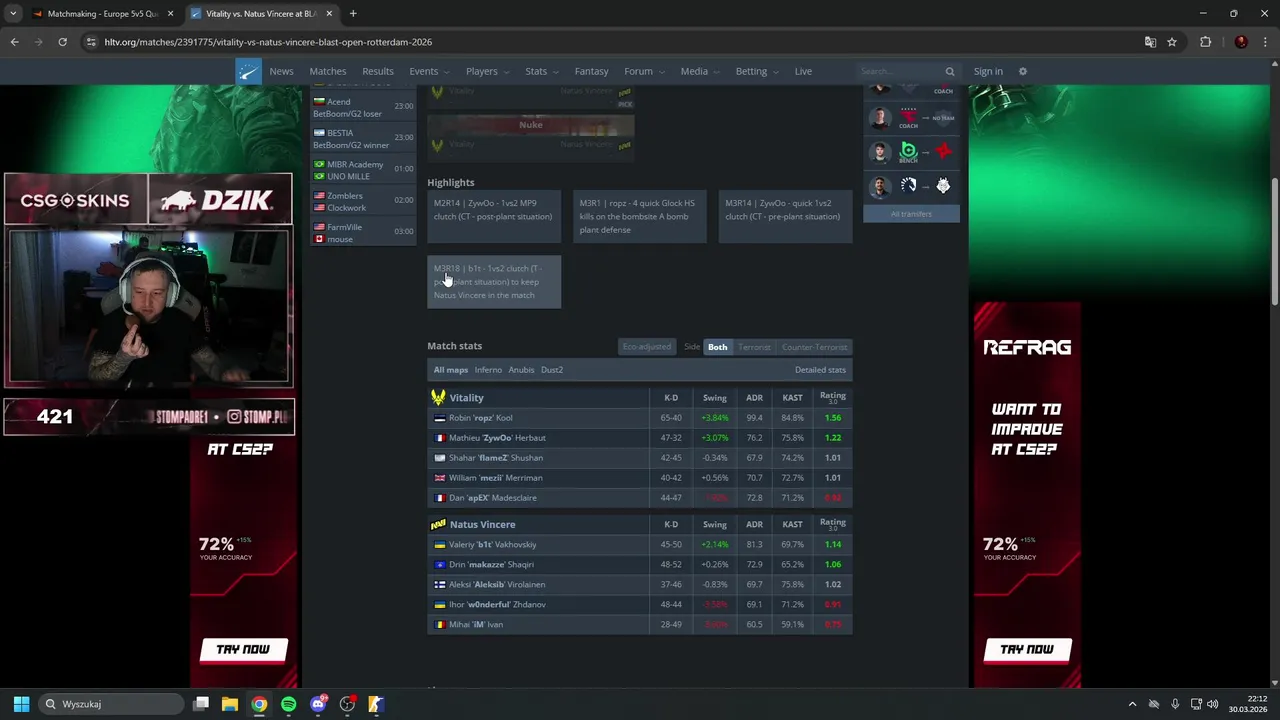Open Valeriy 'b1t' Vakhovskiy player row

640,545
